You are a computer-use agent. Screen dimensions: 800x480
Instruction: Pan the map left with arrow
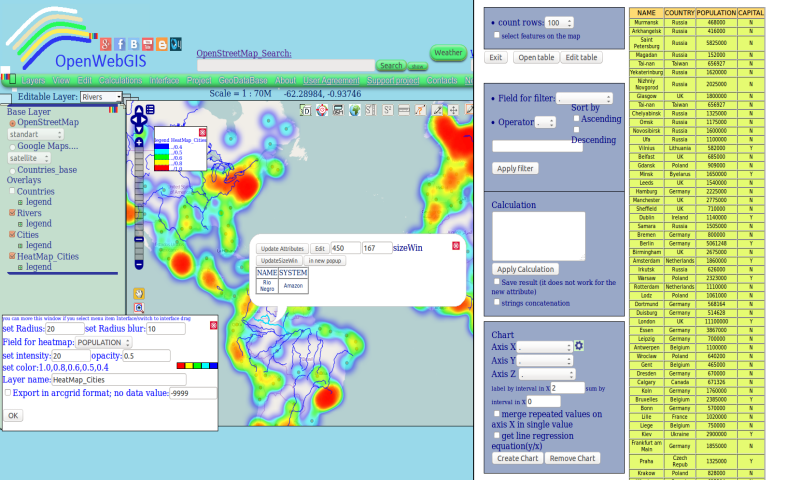click(x=134, y=120)
